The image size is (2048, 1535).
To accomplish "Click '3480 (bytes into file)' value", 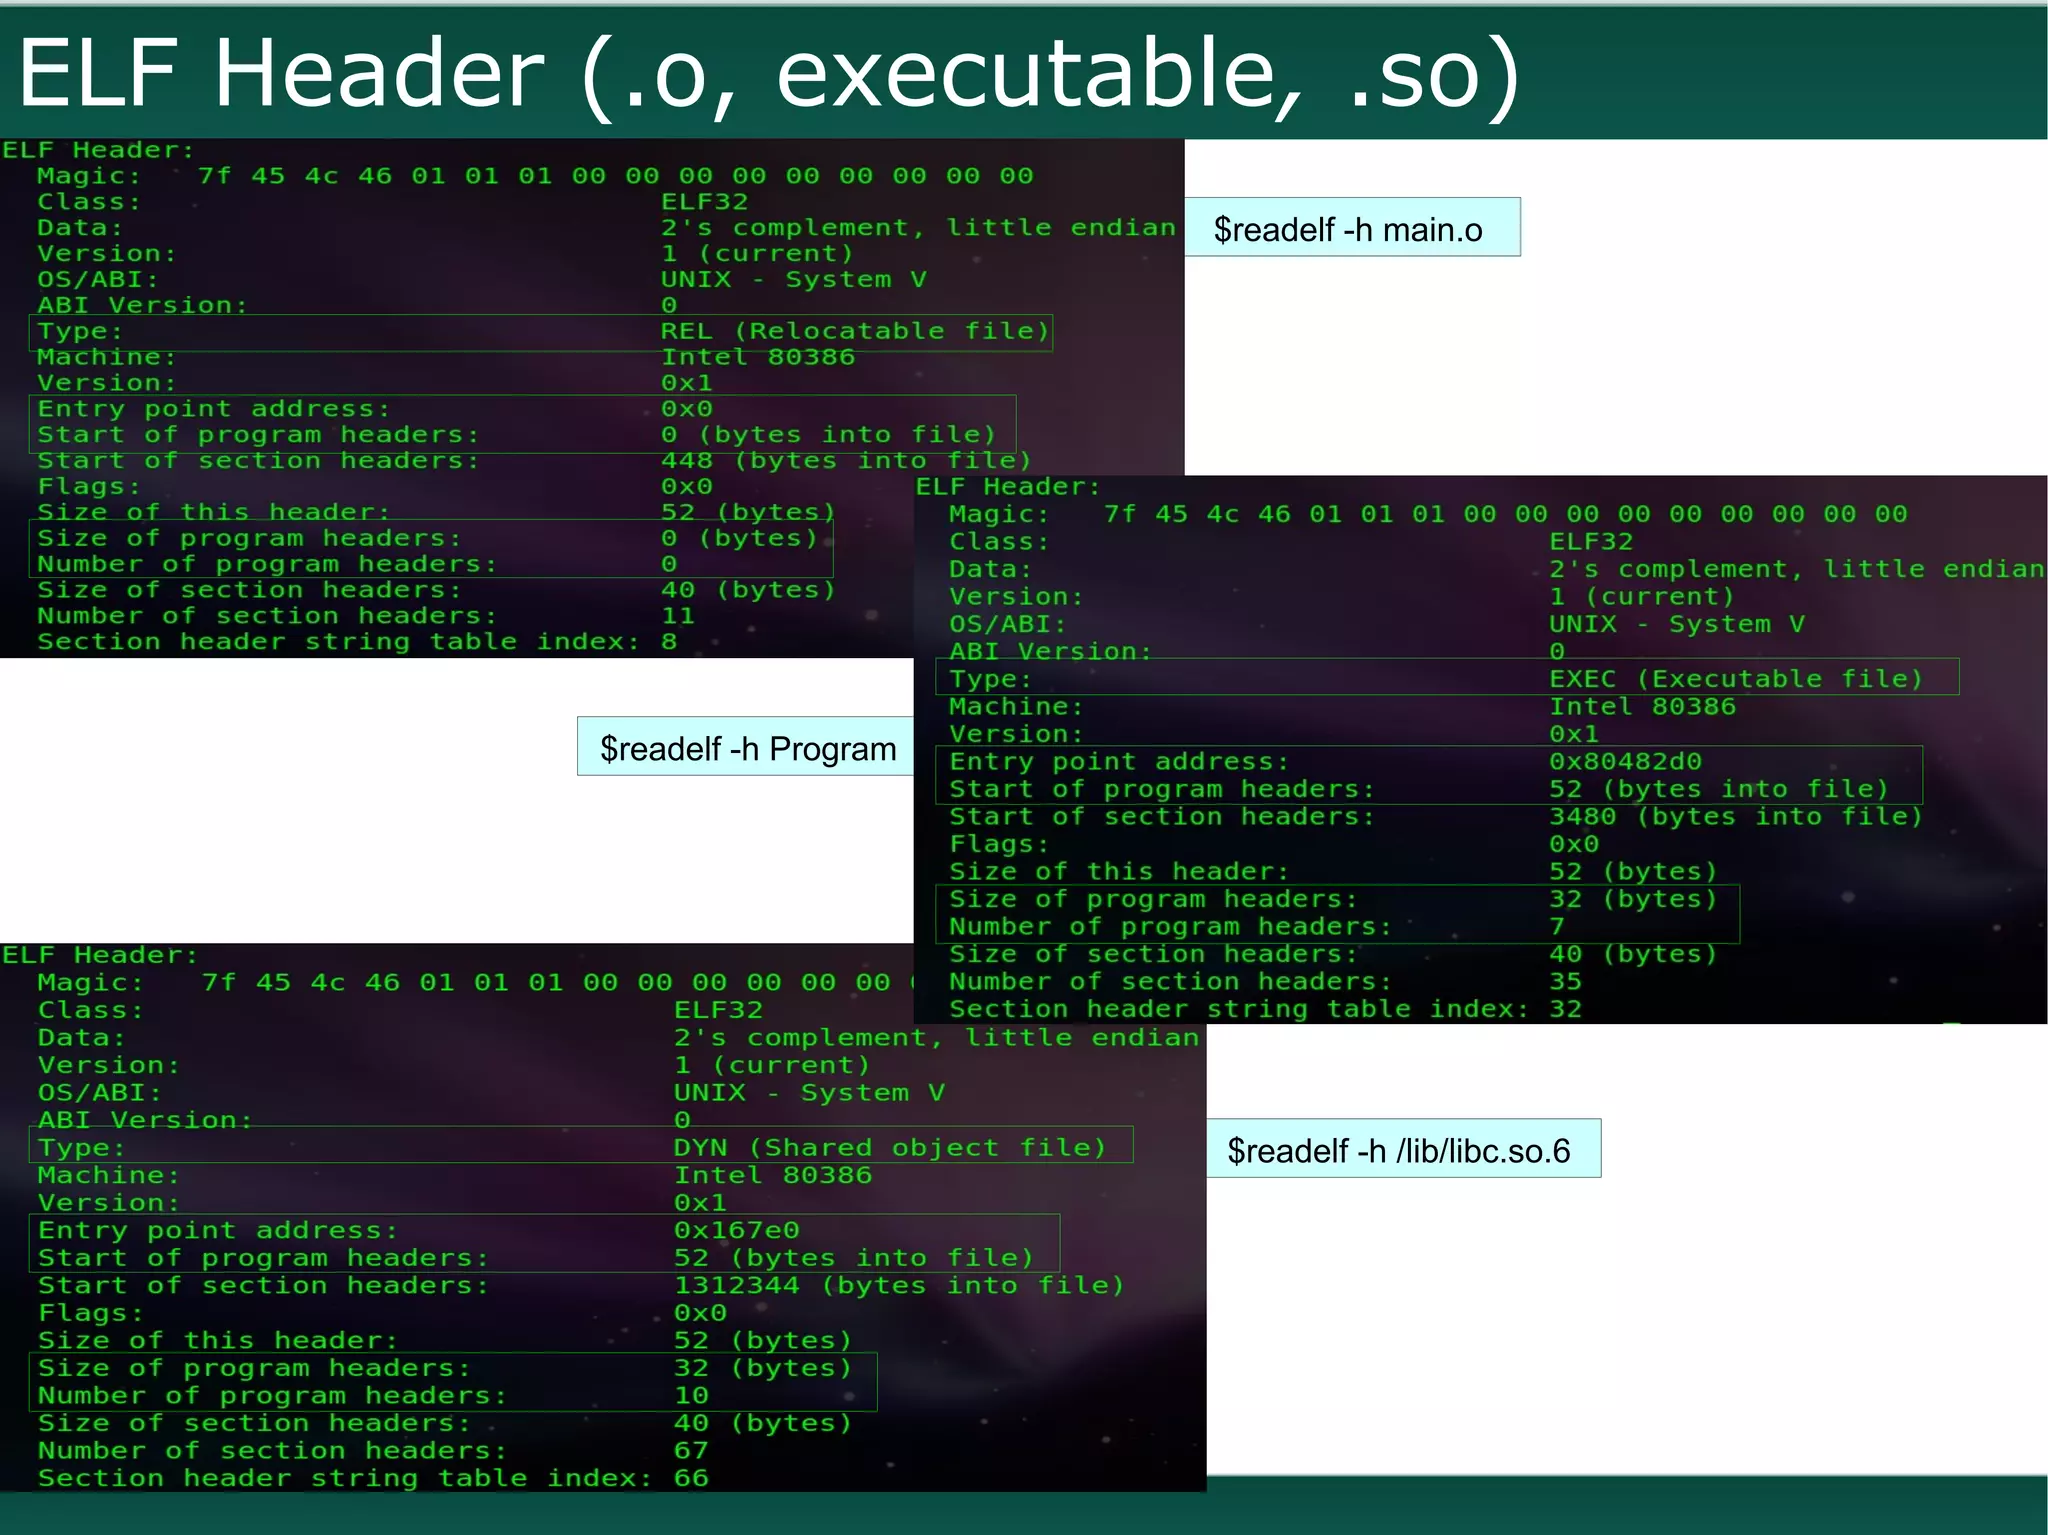I will [1735, 816].
